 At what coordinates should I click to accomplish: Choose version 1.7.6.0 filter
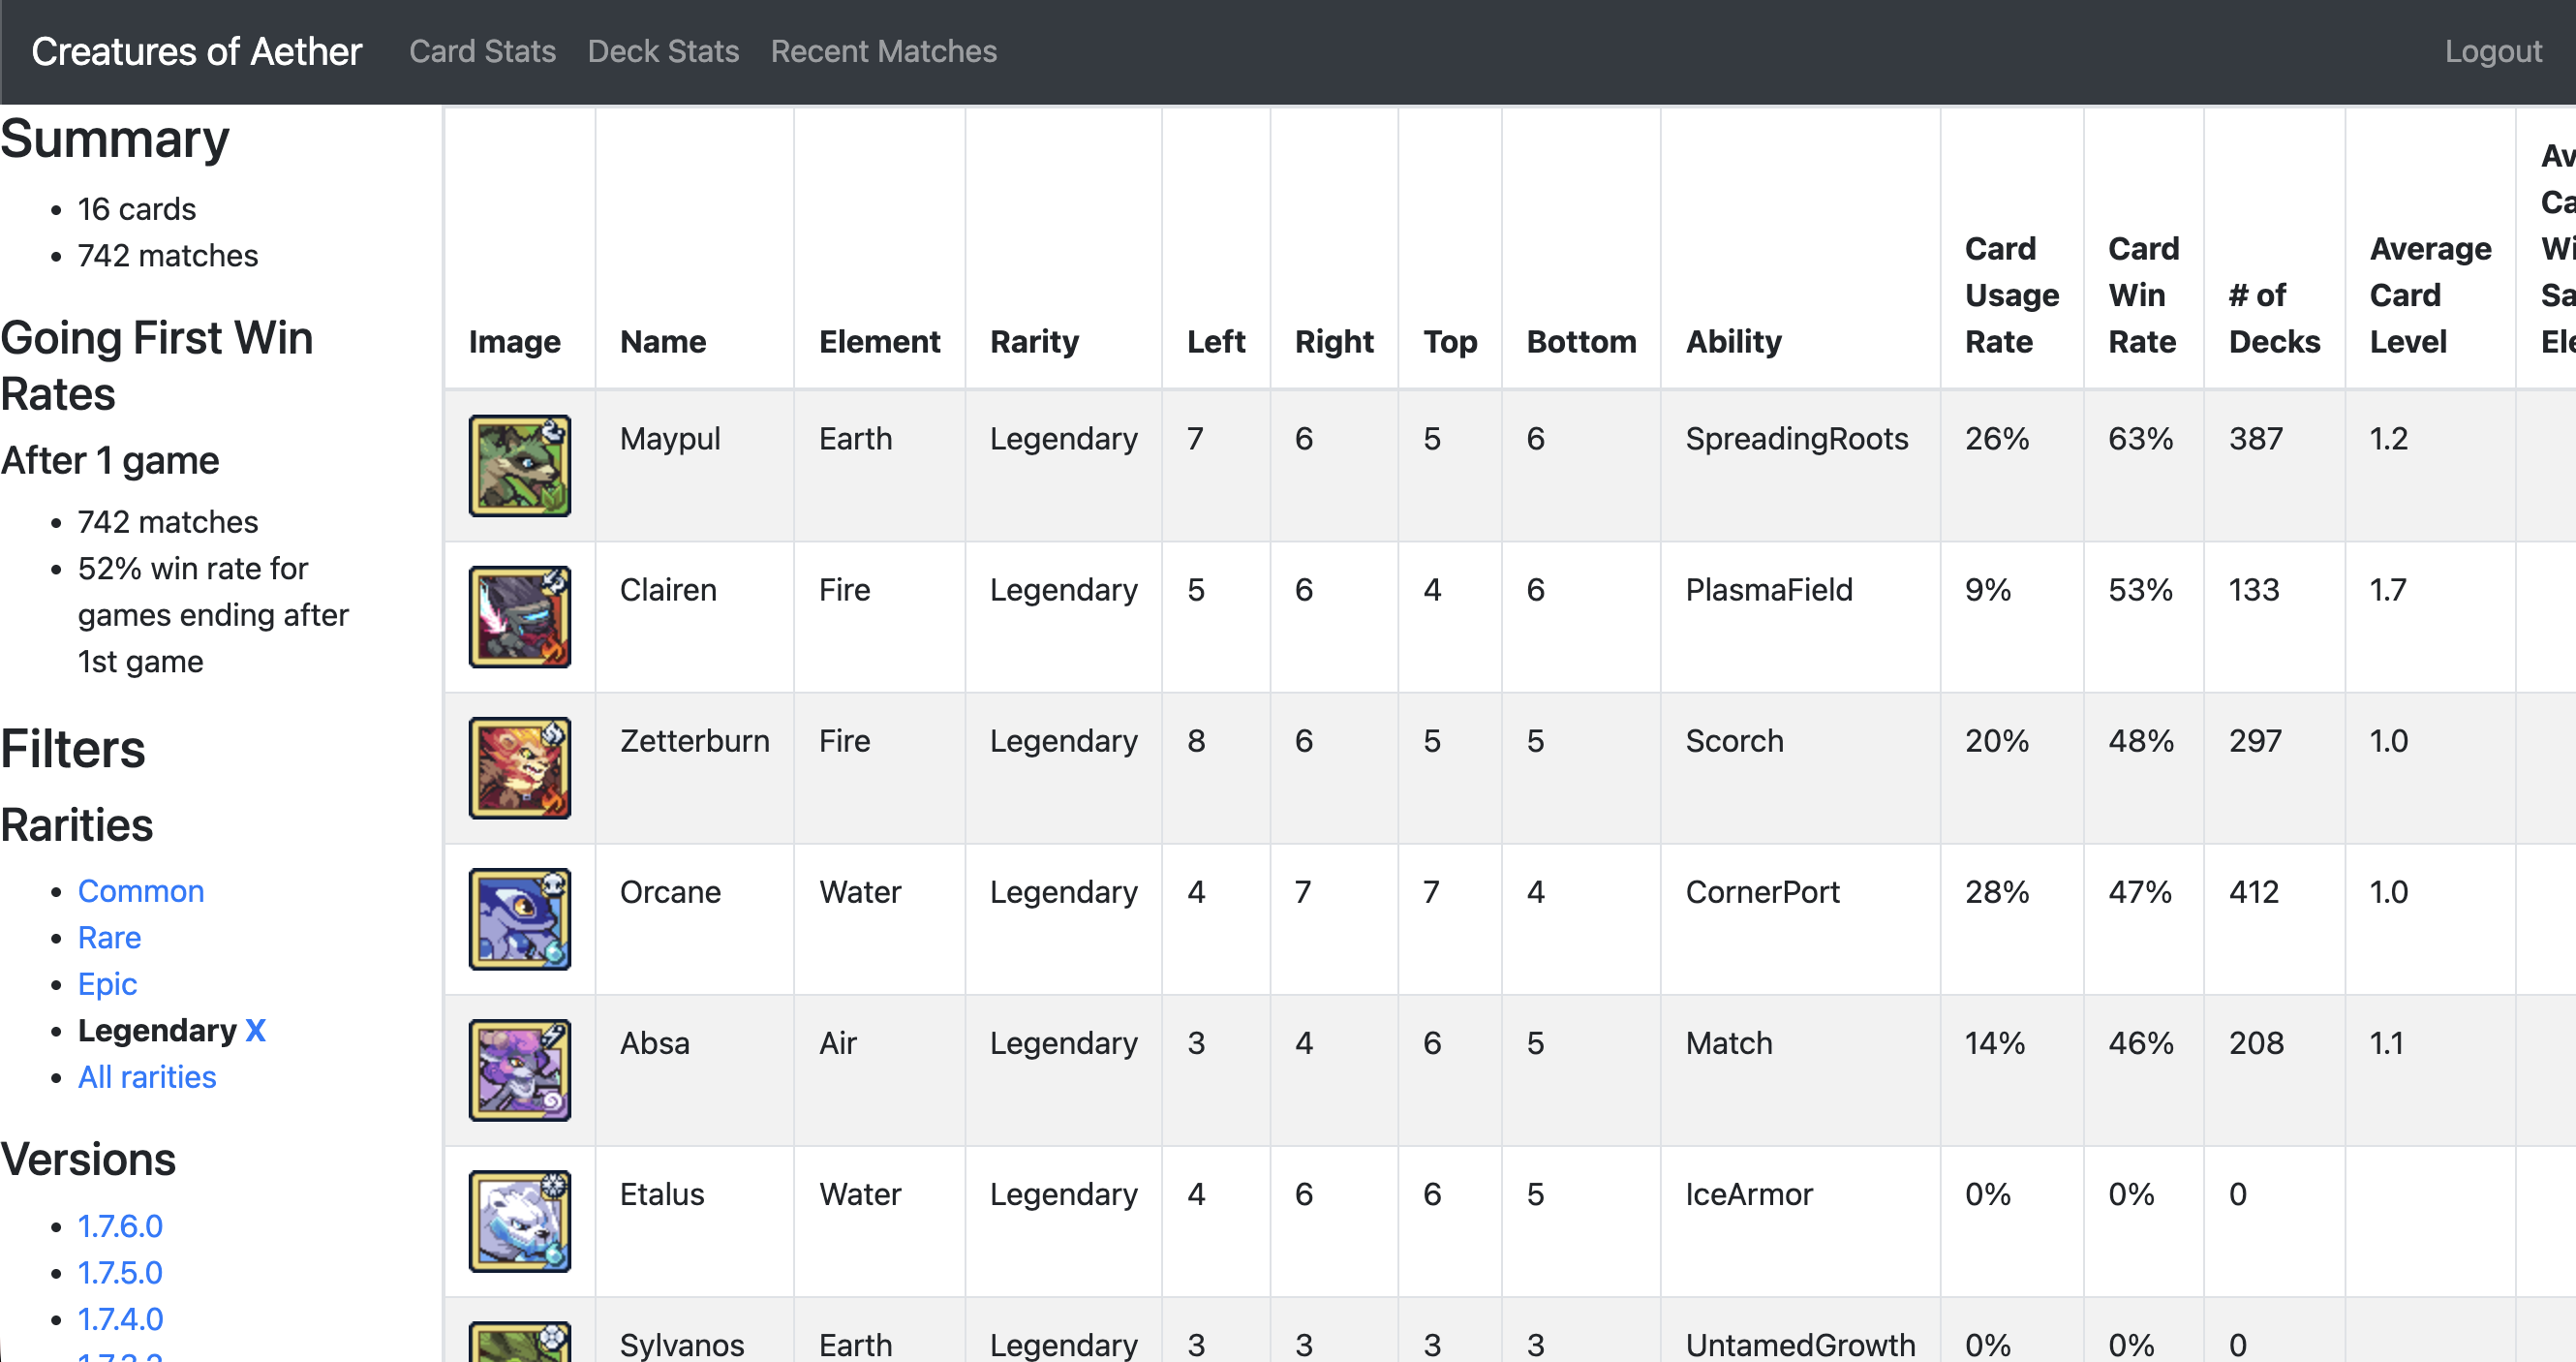coord(120,1226)
